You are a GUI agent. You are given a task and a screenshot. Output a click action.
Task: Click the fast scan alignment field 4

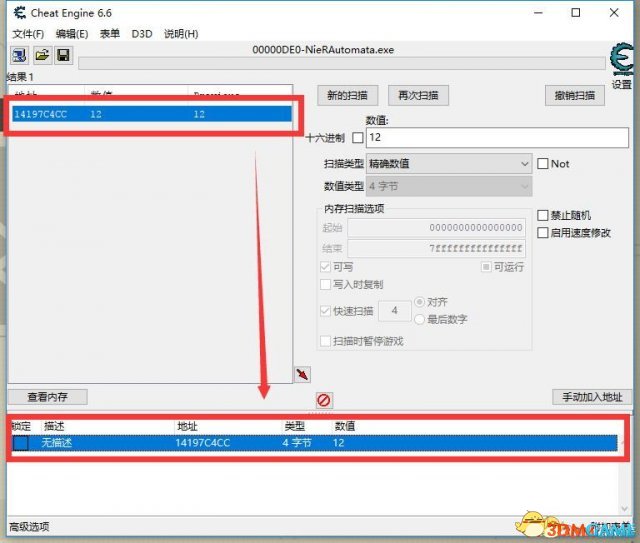click(395, 311)
